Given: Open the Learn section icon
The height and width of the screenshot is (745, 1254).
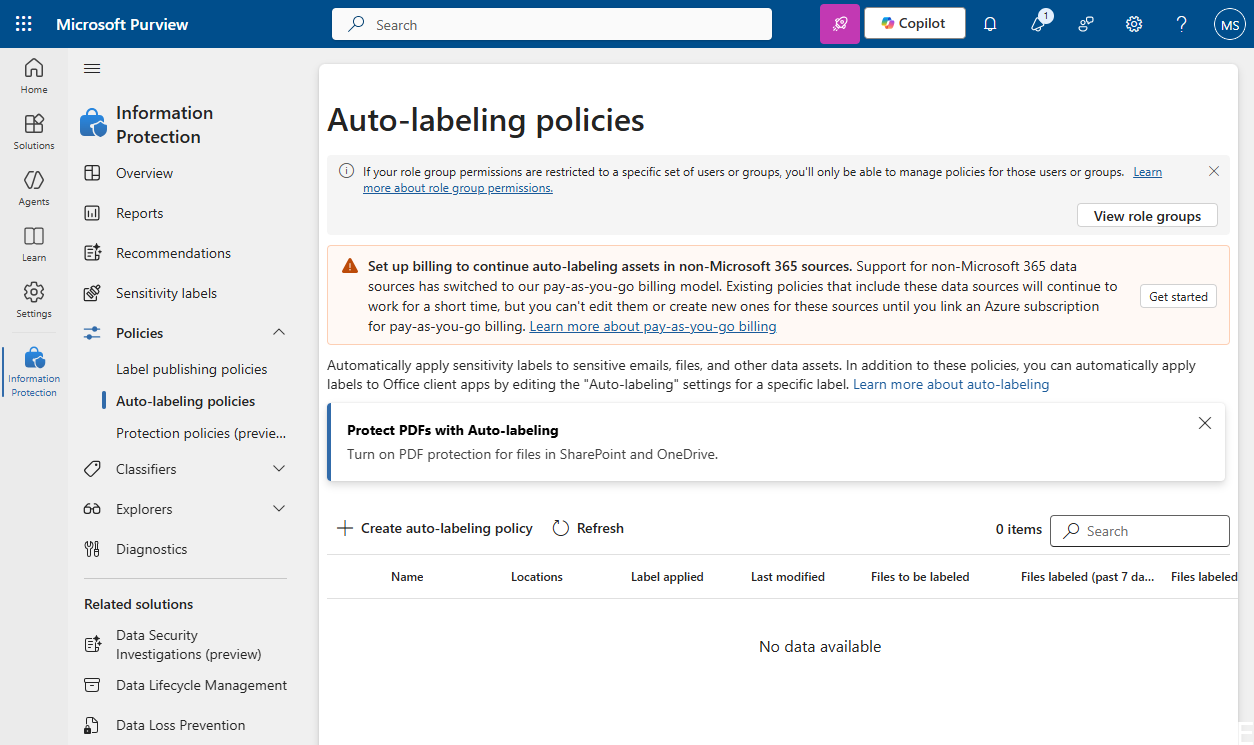Looking at the screenshot, I should click(x=33, y=243).
